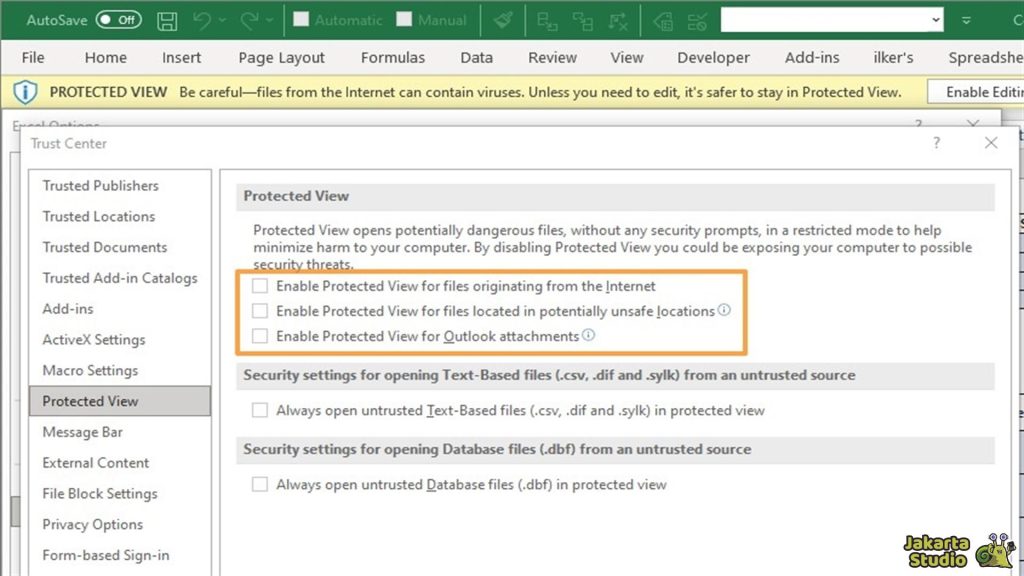Open the Redo dropdown arrow
This screenshot has height=576, width=1024.
(268, 20)
